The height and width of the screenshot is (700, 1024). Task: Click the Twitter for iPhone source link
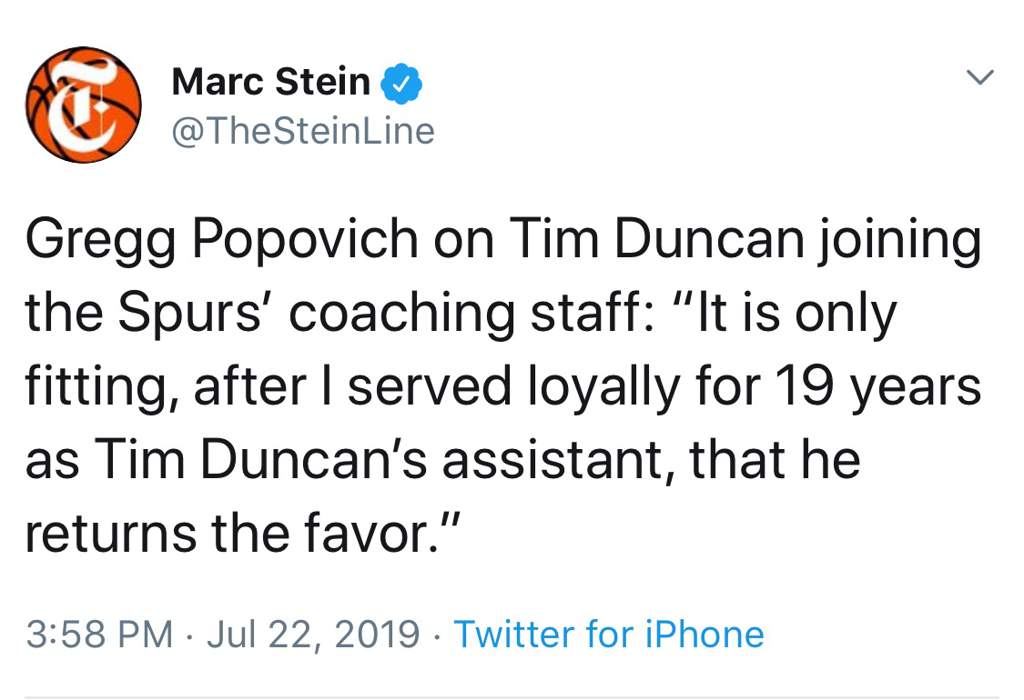tap(609, 633)
